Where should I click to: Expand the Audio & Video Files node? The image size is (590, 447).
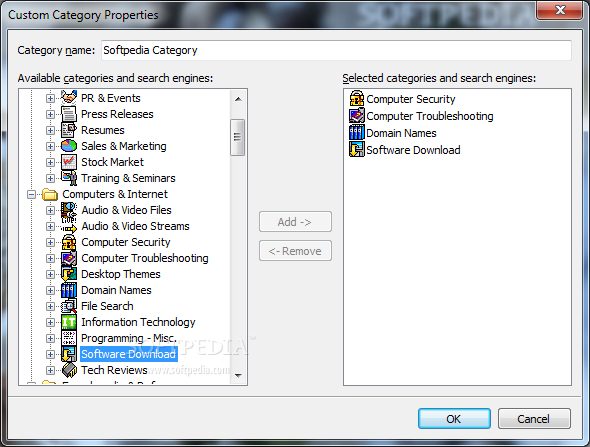point(50,210)
